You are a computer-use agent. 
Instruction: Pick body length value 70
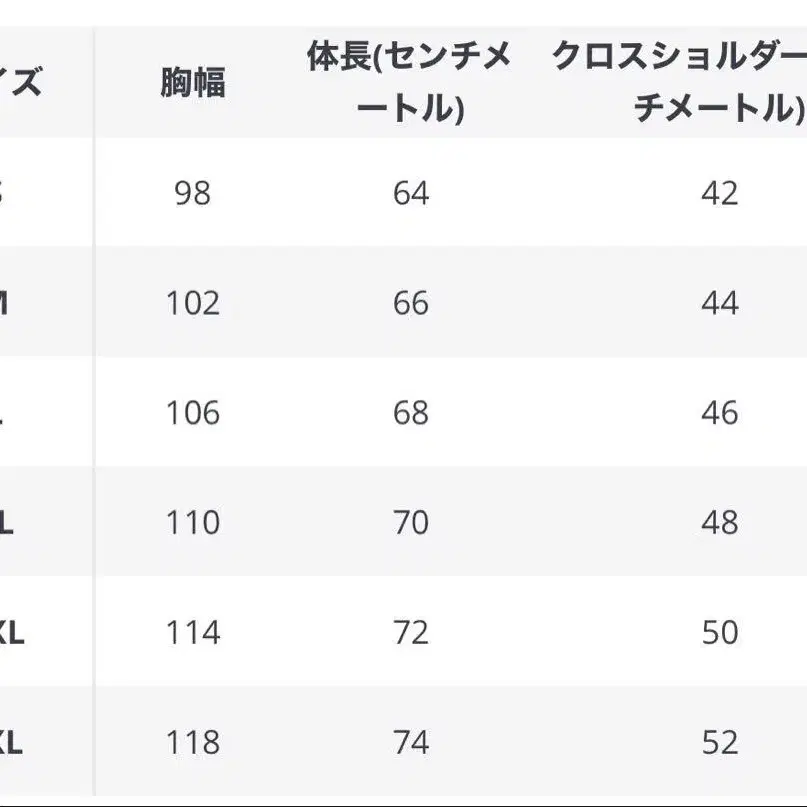[x=410, y=522]
